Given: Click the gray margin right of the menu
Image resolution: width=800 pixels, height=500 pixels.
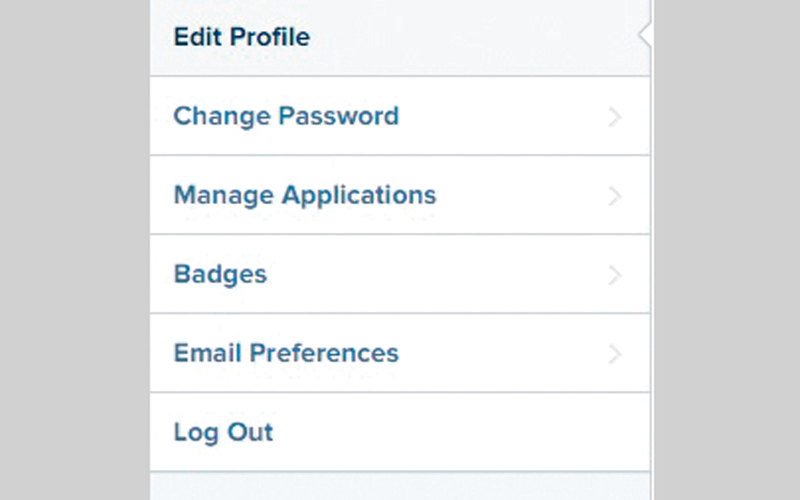Looking at the screenshot, I should click(725, 250).
